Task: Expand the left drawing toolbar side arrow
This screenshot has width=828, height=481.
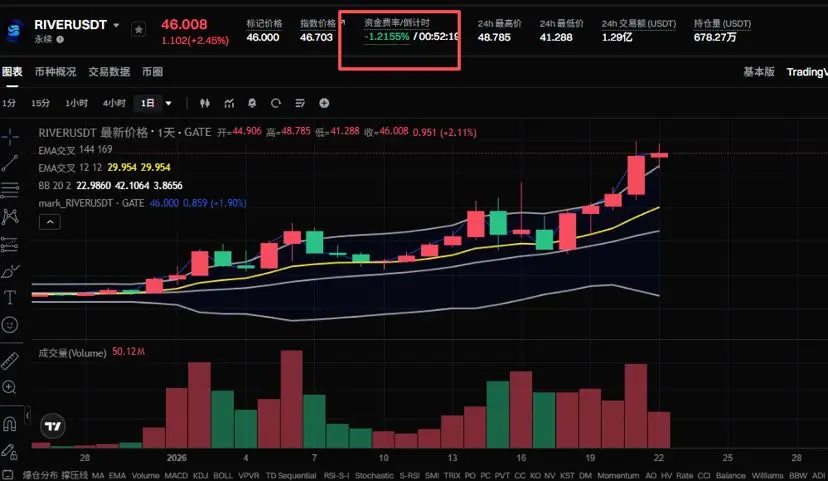Action: (x=27, y=416)
